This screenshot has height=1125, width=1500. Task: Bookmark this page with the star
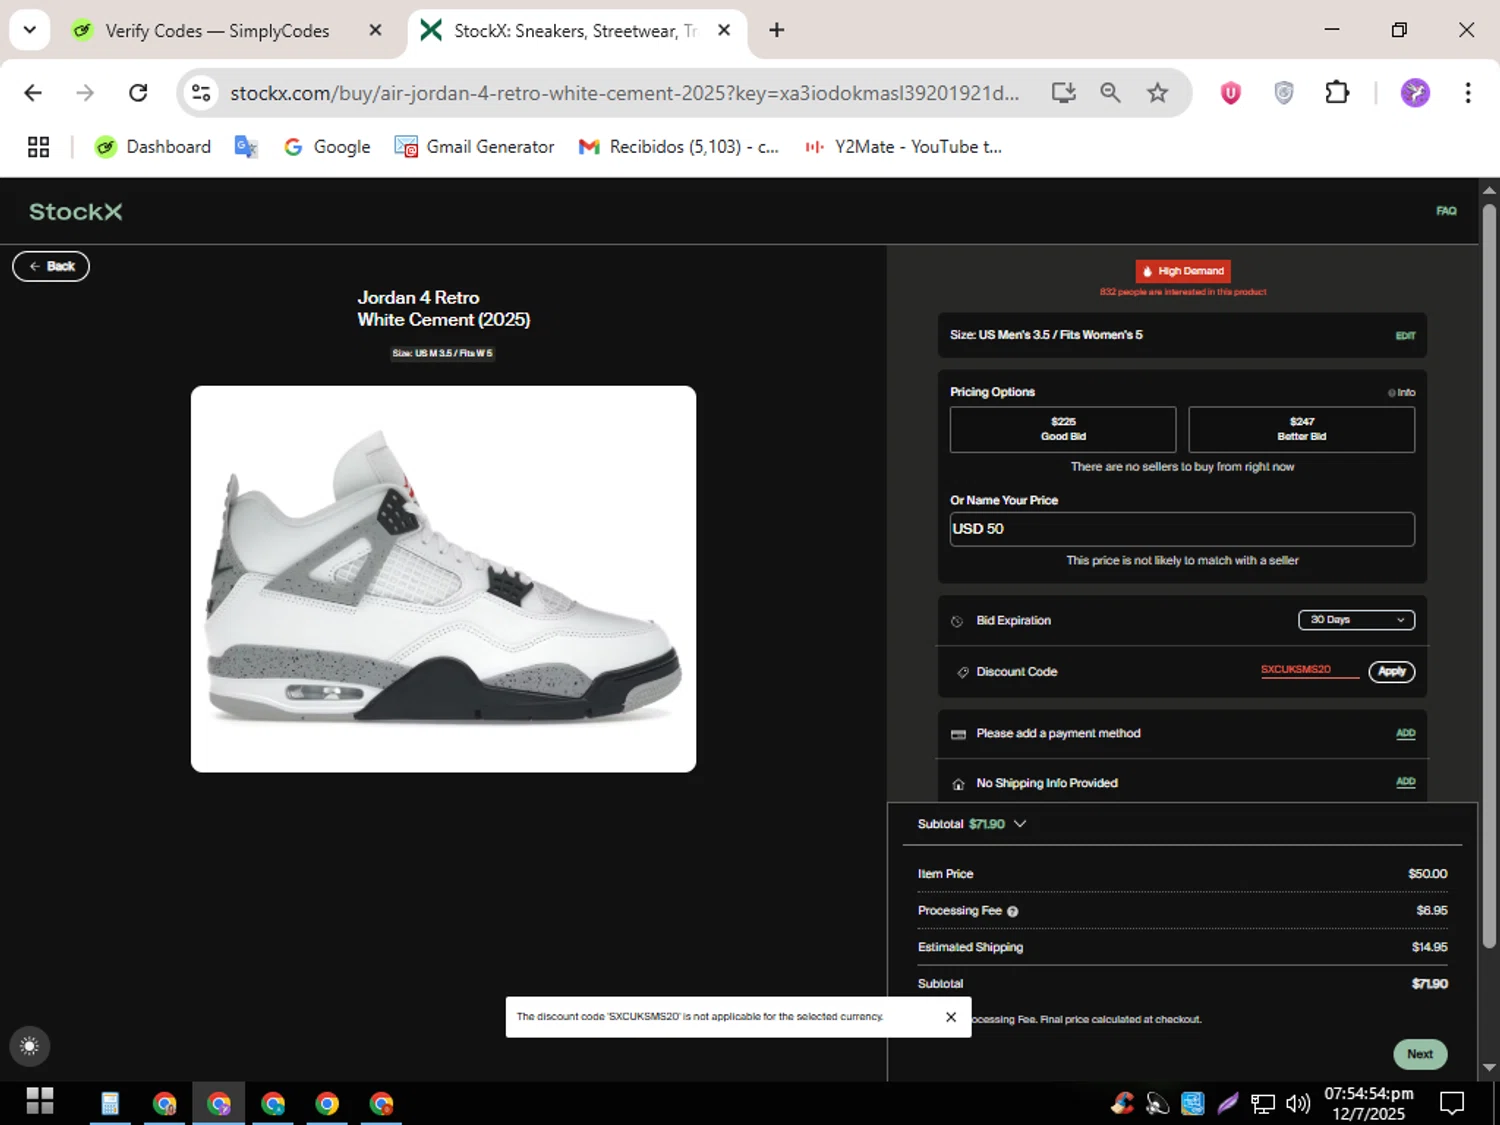point(1157,93)
